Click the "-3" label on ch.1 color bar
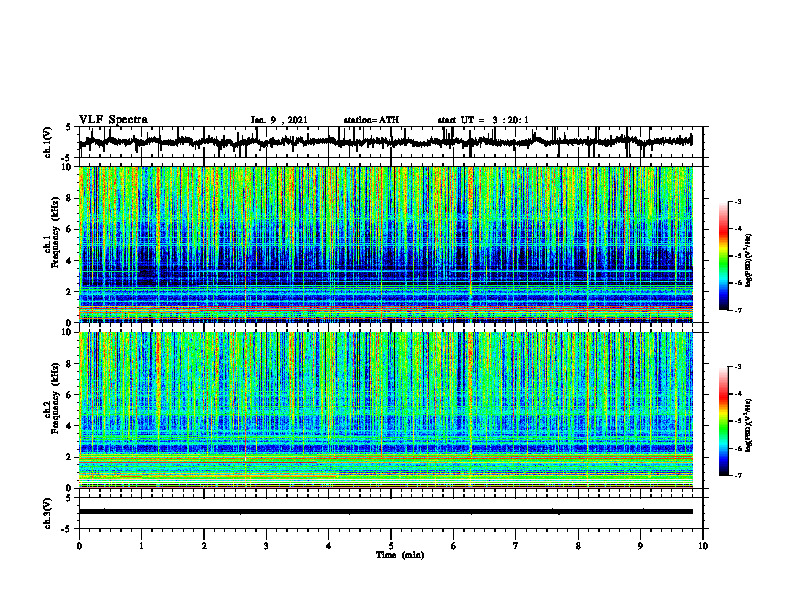 [737, 201]
